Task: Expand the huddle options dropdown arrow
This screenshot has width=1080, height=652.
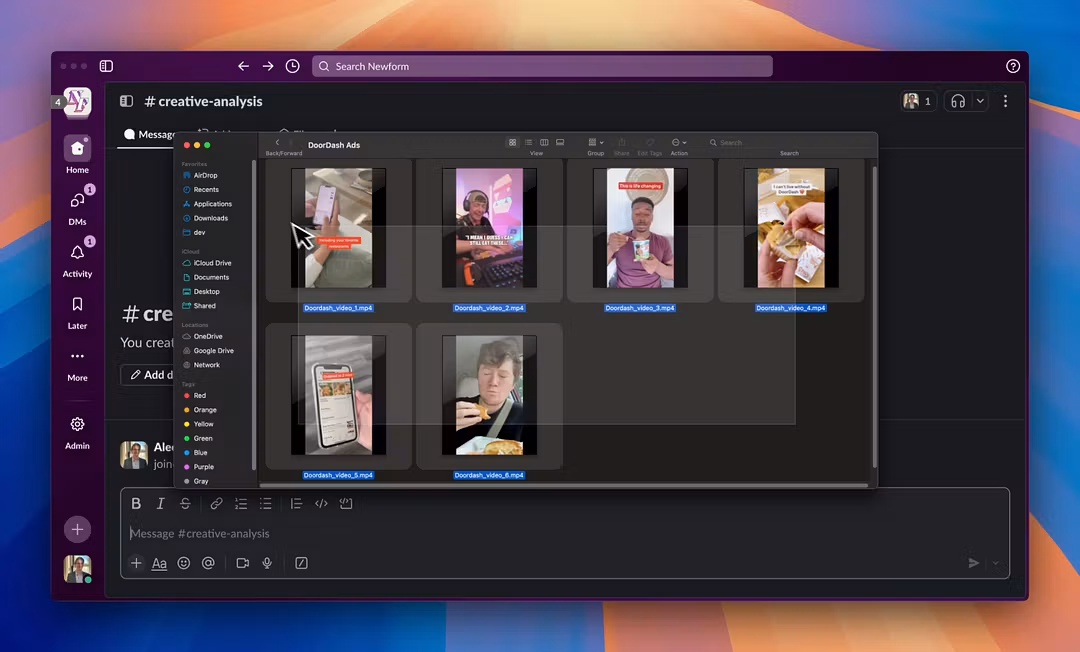Action: [981, 101]
